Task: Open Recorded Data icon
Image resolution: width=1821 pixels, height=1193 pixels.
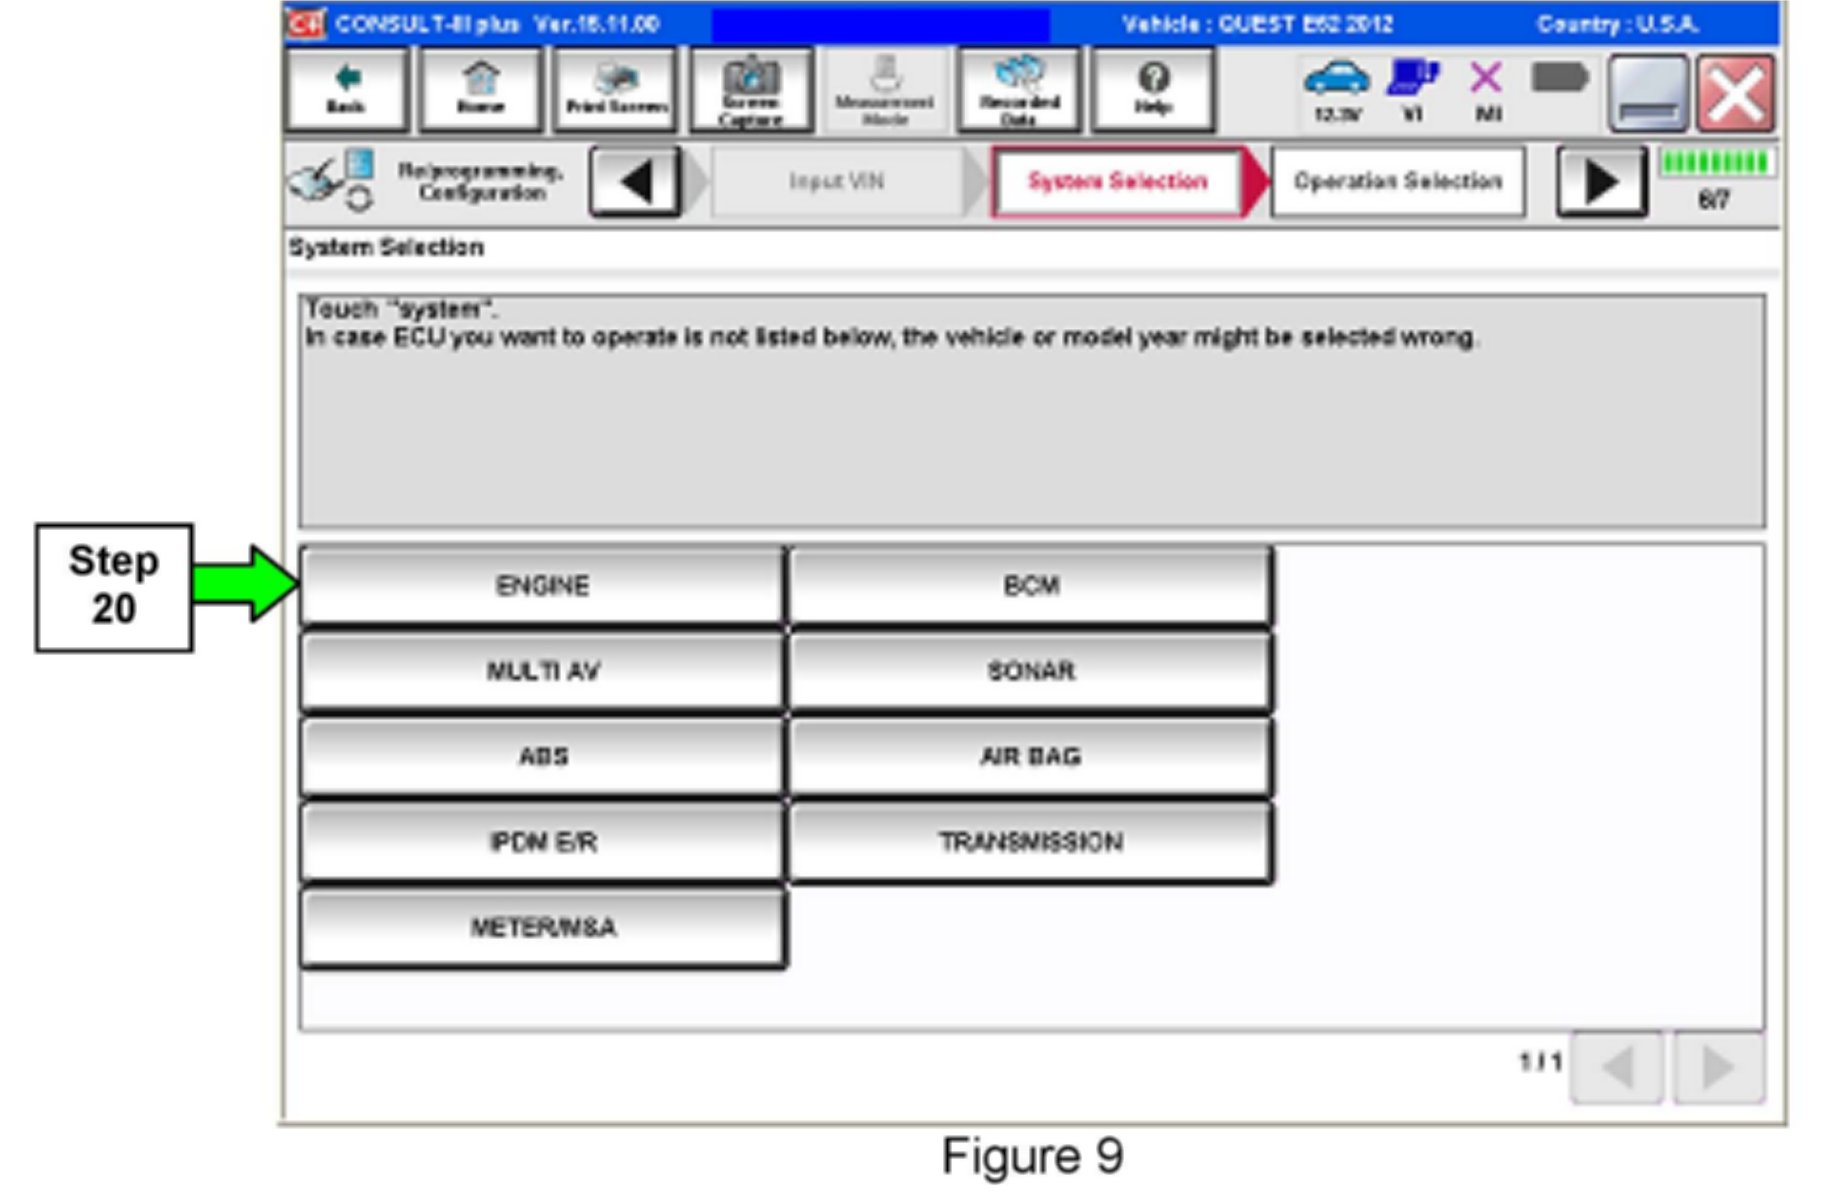Action: pyautogui.click(x=1019, y=90)
